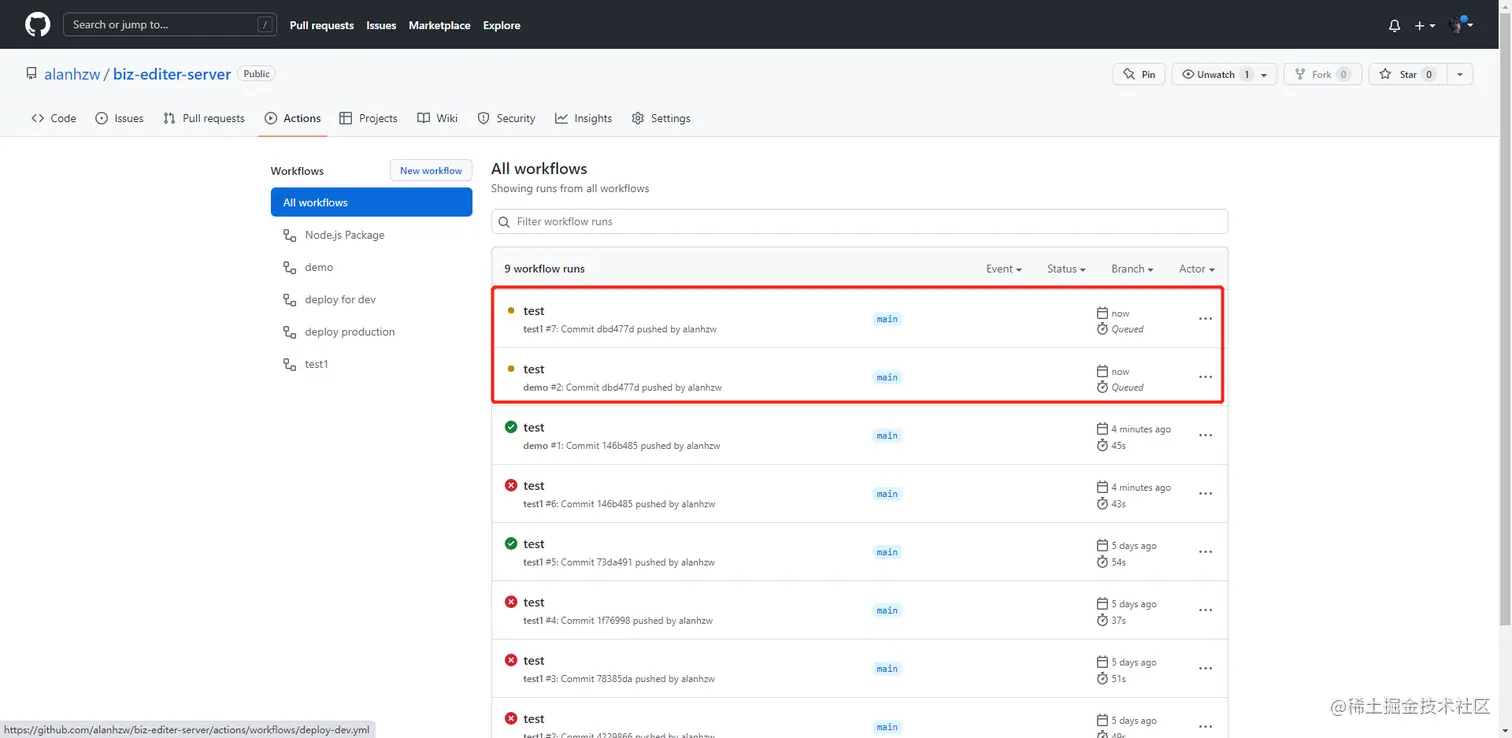Expand the Unwatch options dropdown arrow
The height and width of the screenshot is (738, 1512).
pos(1265,74)
